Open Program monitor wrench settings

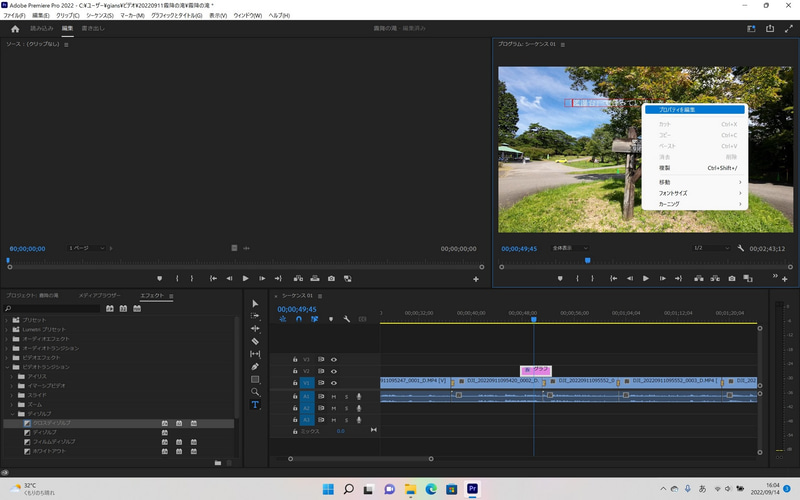[741, 248]
